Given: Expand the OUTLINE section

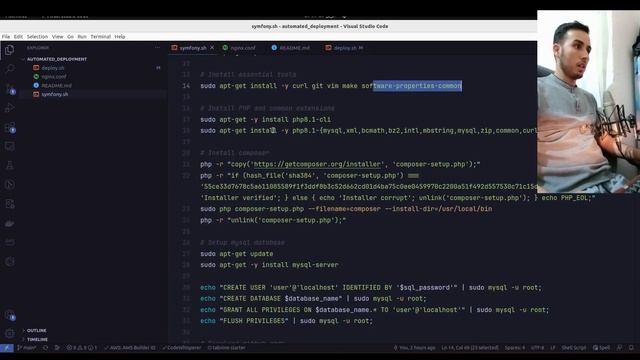Looking at the screenshot, I should coord(36,330).
